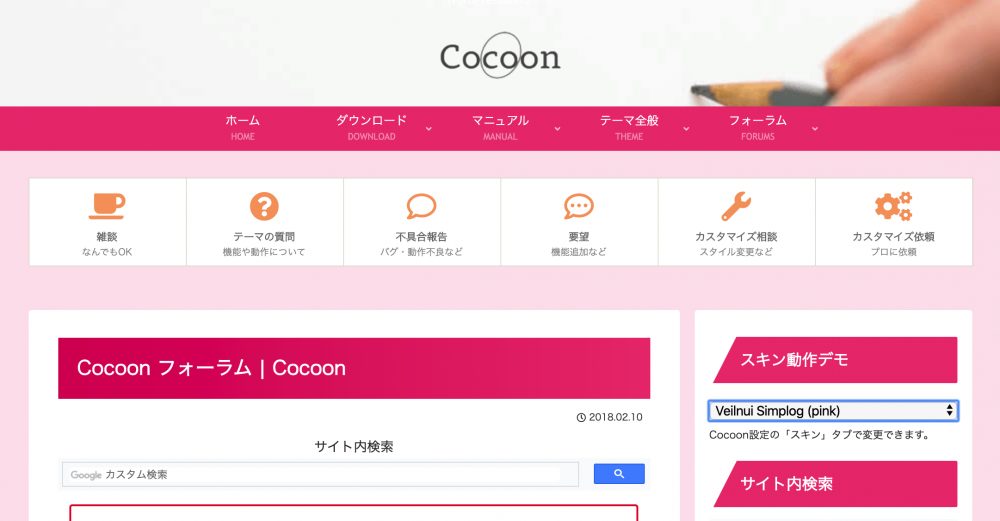Screen dimensions: 1000x521
Task: Click the wrench カスタマイズ相談 icon
Action: tap(736, 207)
